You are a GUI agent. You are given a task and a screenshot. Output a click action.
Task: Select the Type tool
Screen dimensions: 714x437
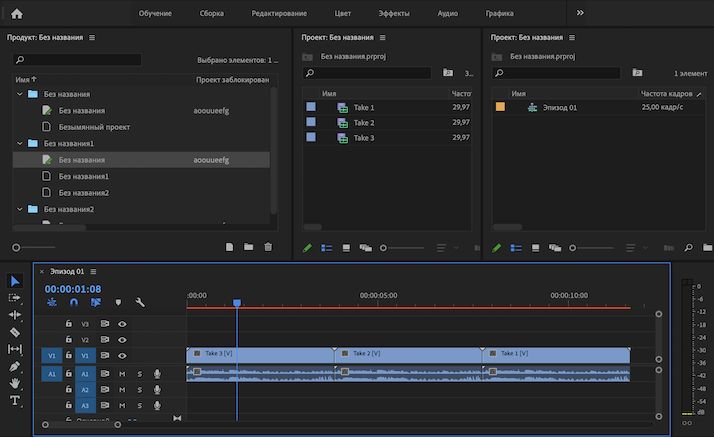click(15, 401)
